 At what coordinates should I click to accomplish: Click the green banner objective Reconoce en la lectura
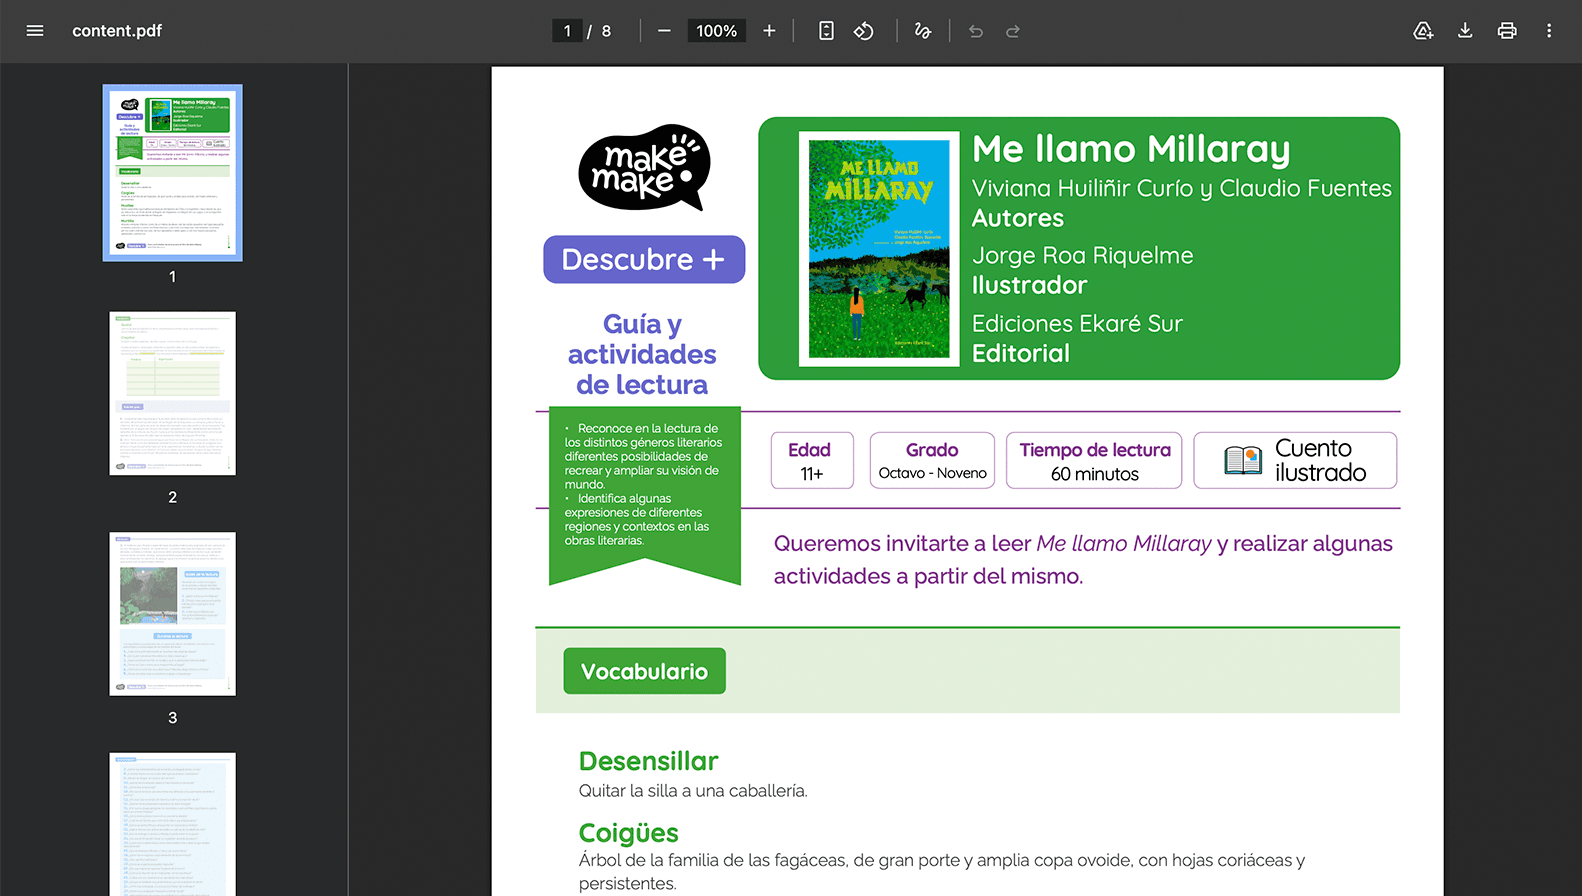click(643, 456)
